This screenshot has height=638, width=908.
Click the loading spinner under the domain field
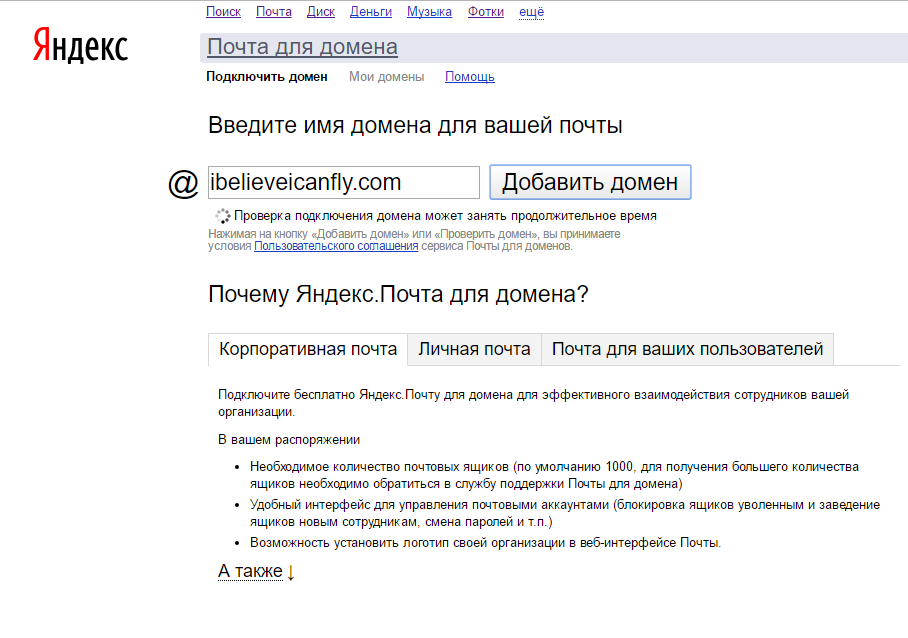pos(222,216)
